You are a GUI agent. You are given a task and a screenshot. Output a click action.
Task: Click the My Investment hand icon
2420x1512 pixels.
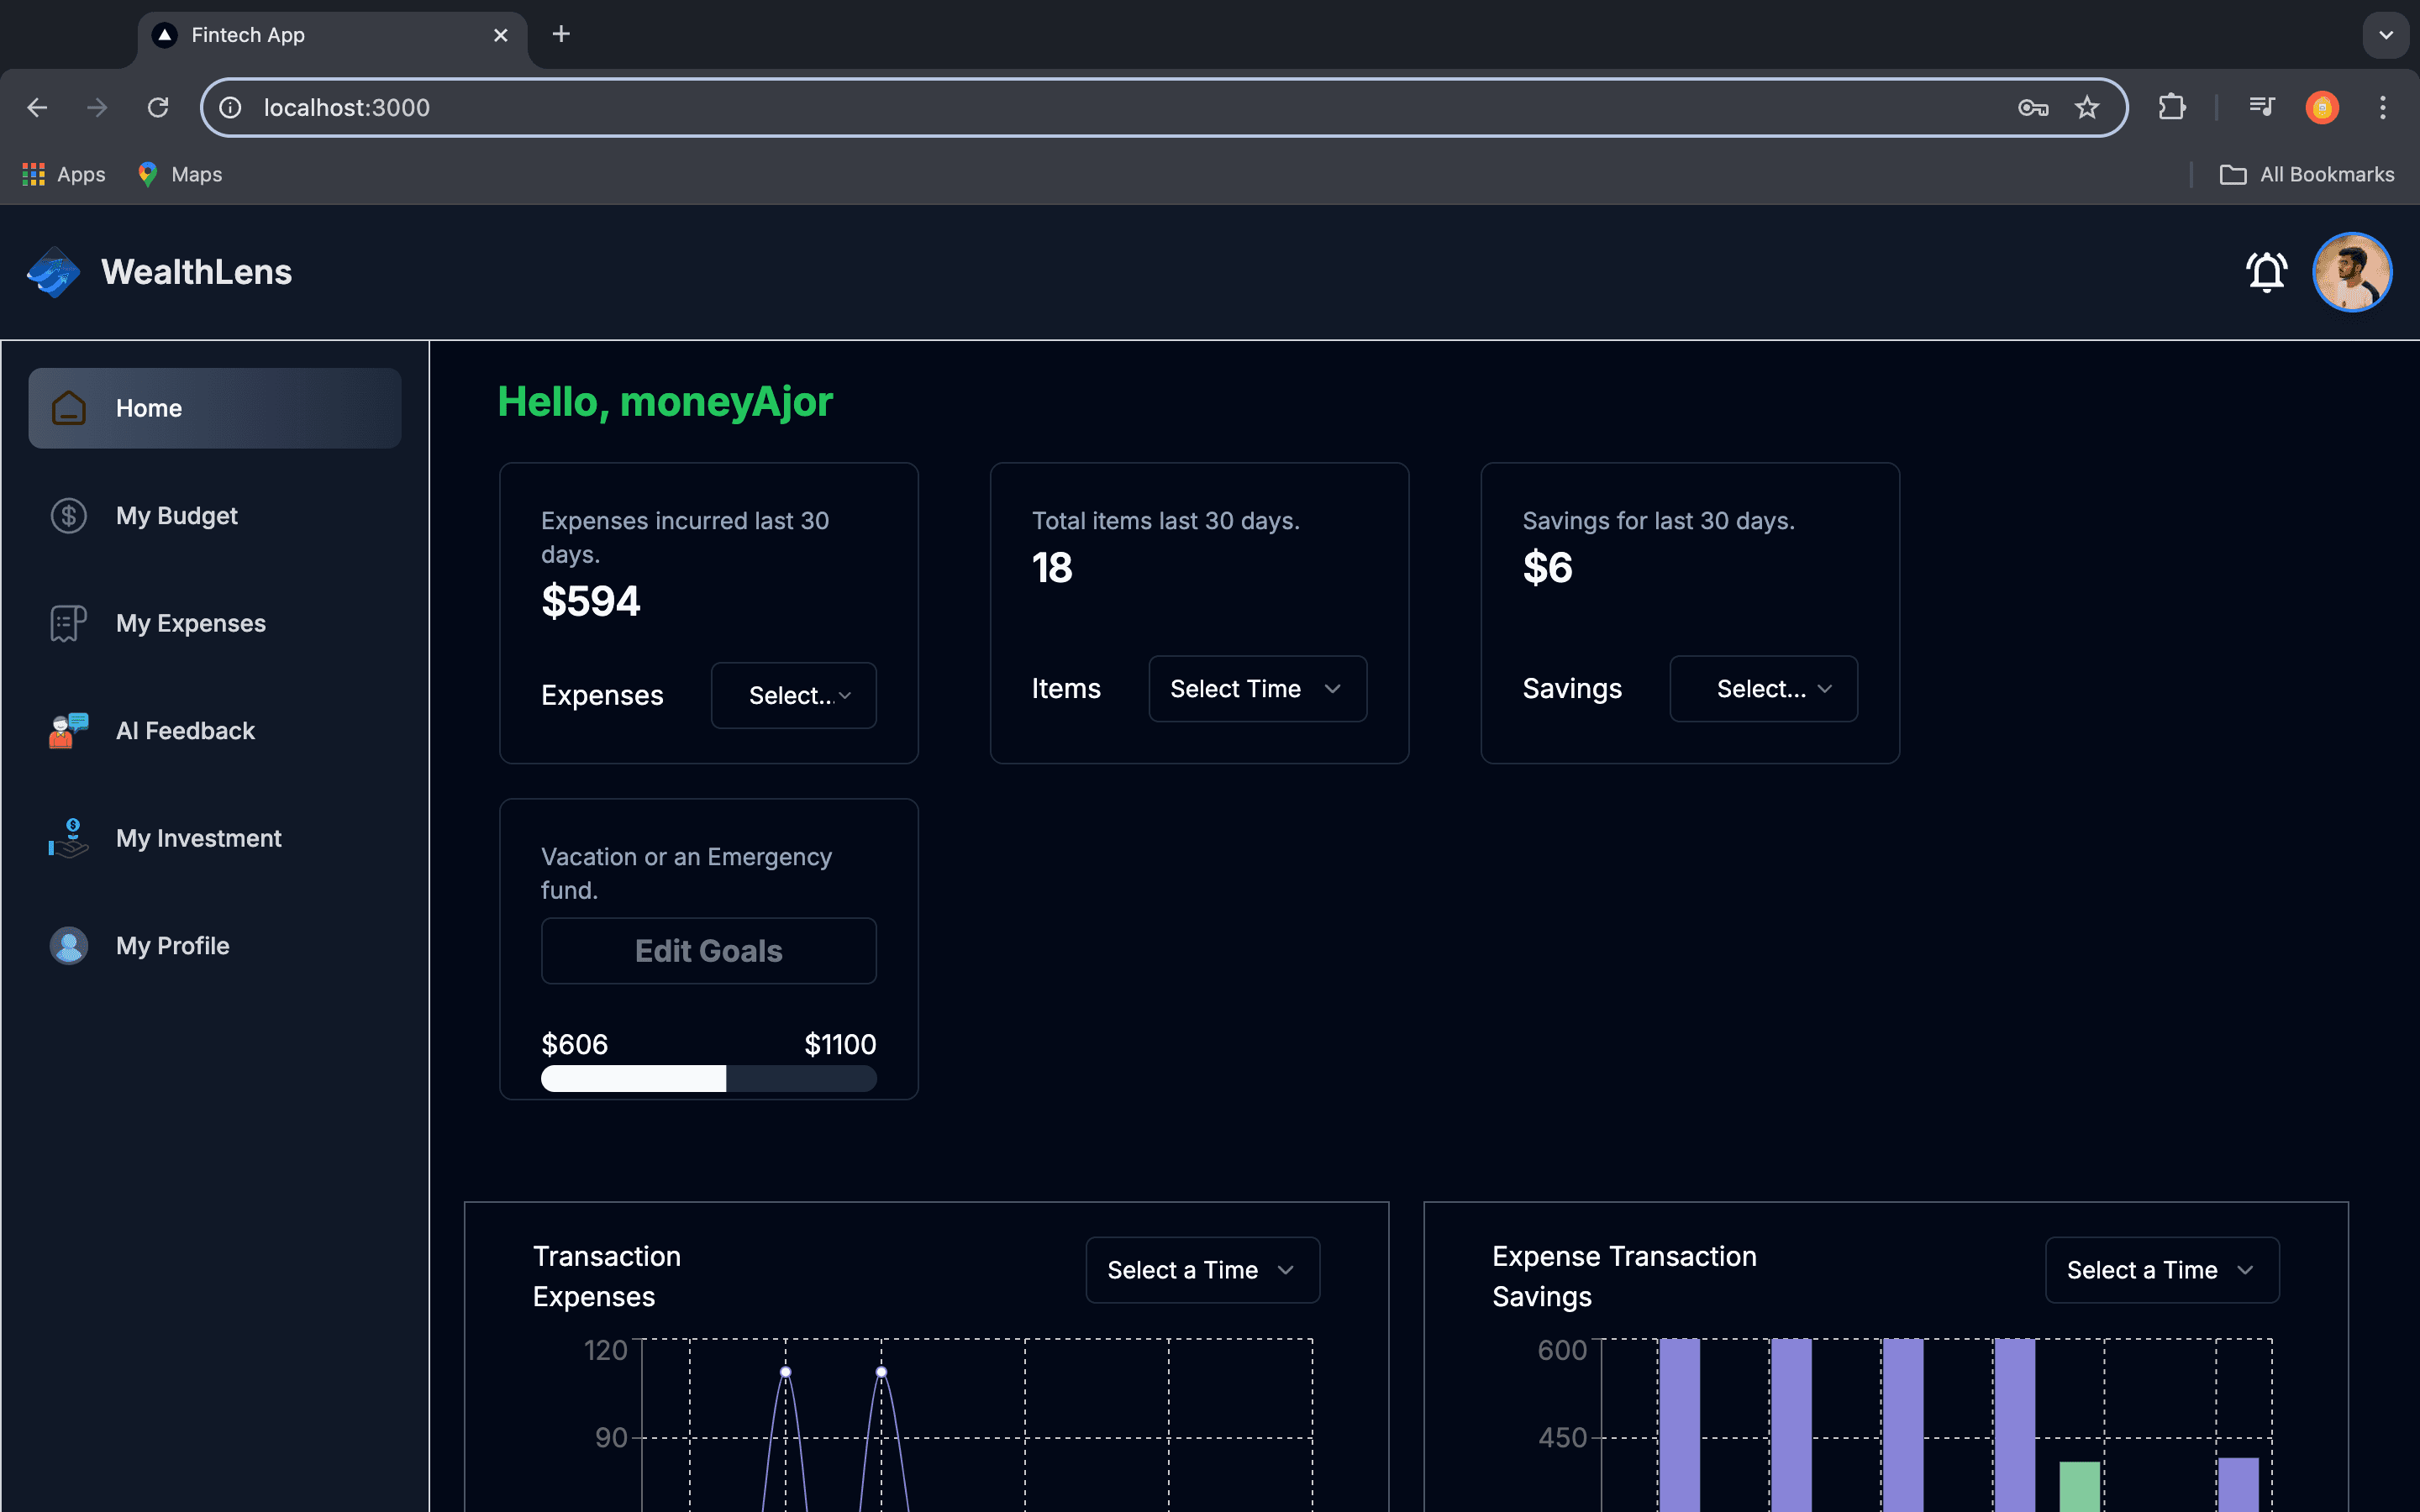click(x=69, y=838)
